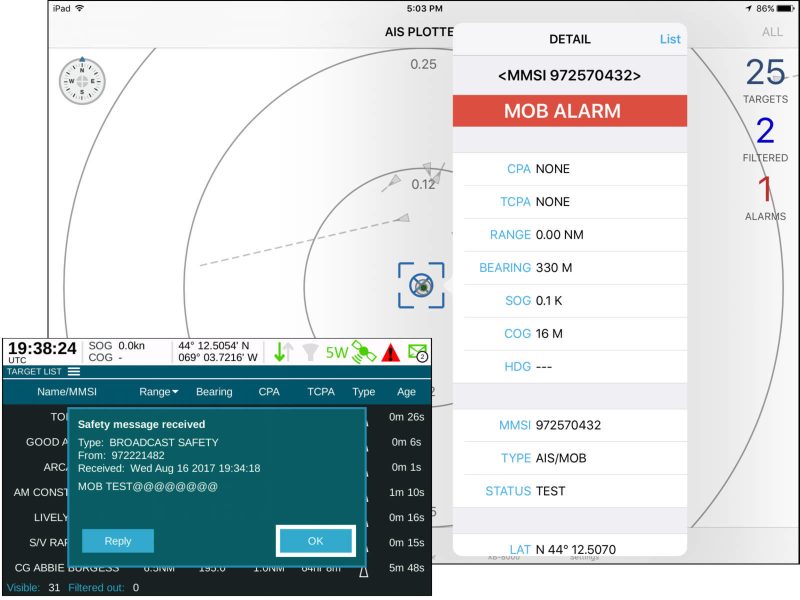The width and height of the screenshot is (800, 600).
Task: Tap the satellite GPS status icon
Action: click(x=364, y=352)
